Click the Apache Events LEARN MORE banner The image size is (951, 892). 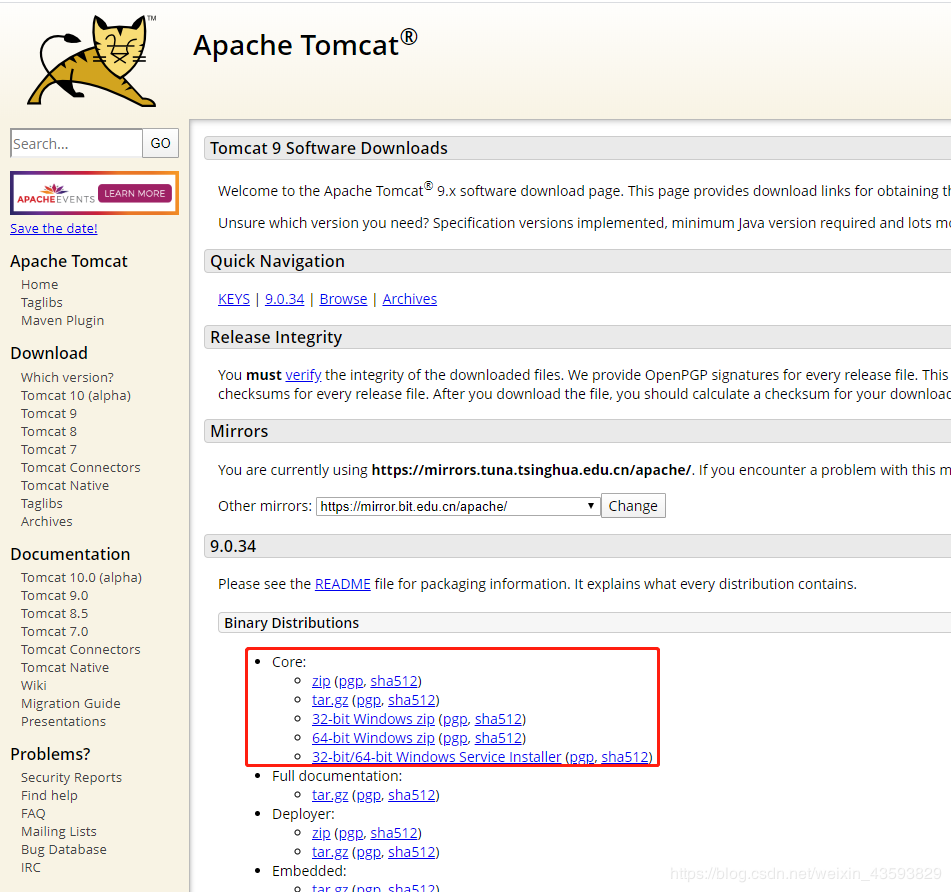tap(95, 193)
